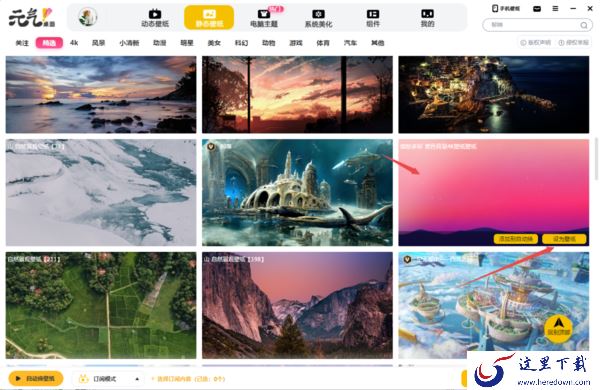Open the 动态壁纸 section
This screenshot has width=600, height=390.
coord(155,18)
